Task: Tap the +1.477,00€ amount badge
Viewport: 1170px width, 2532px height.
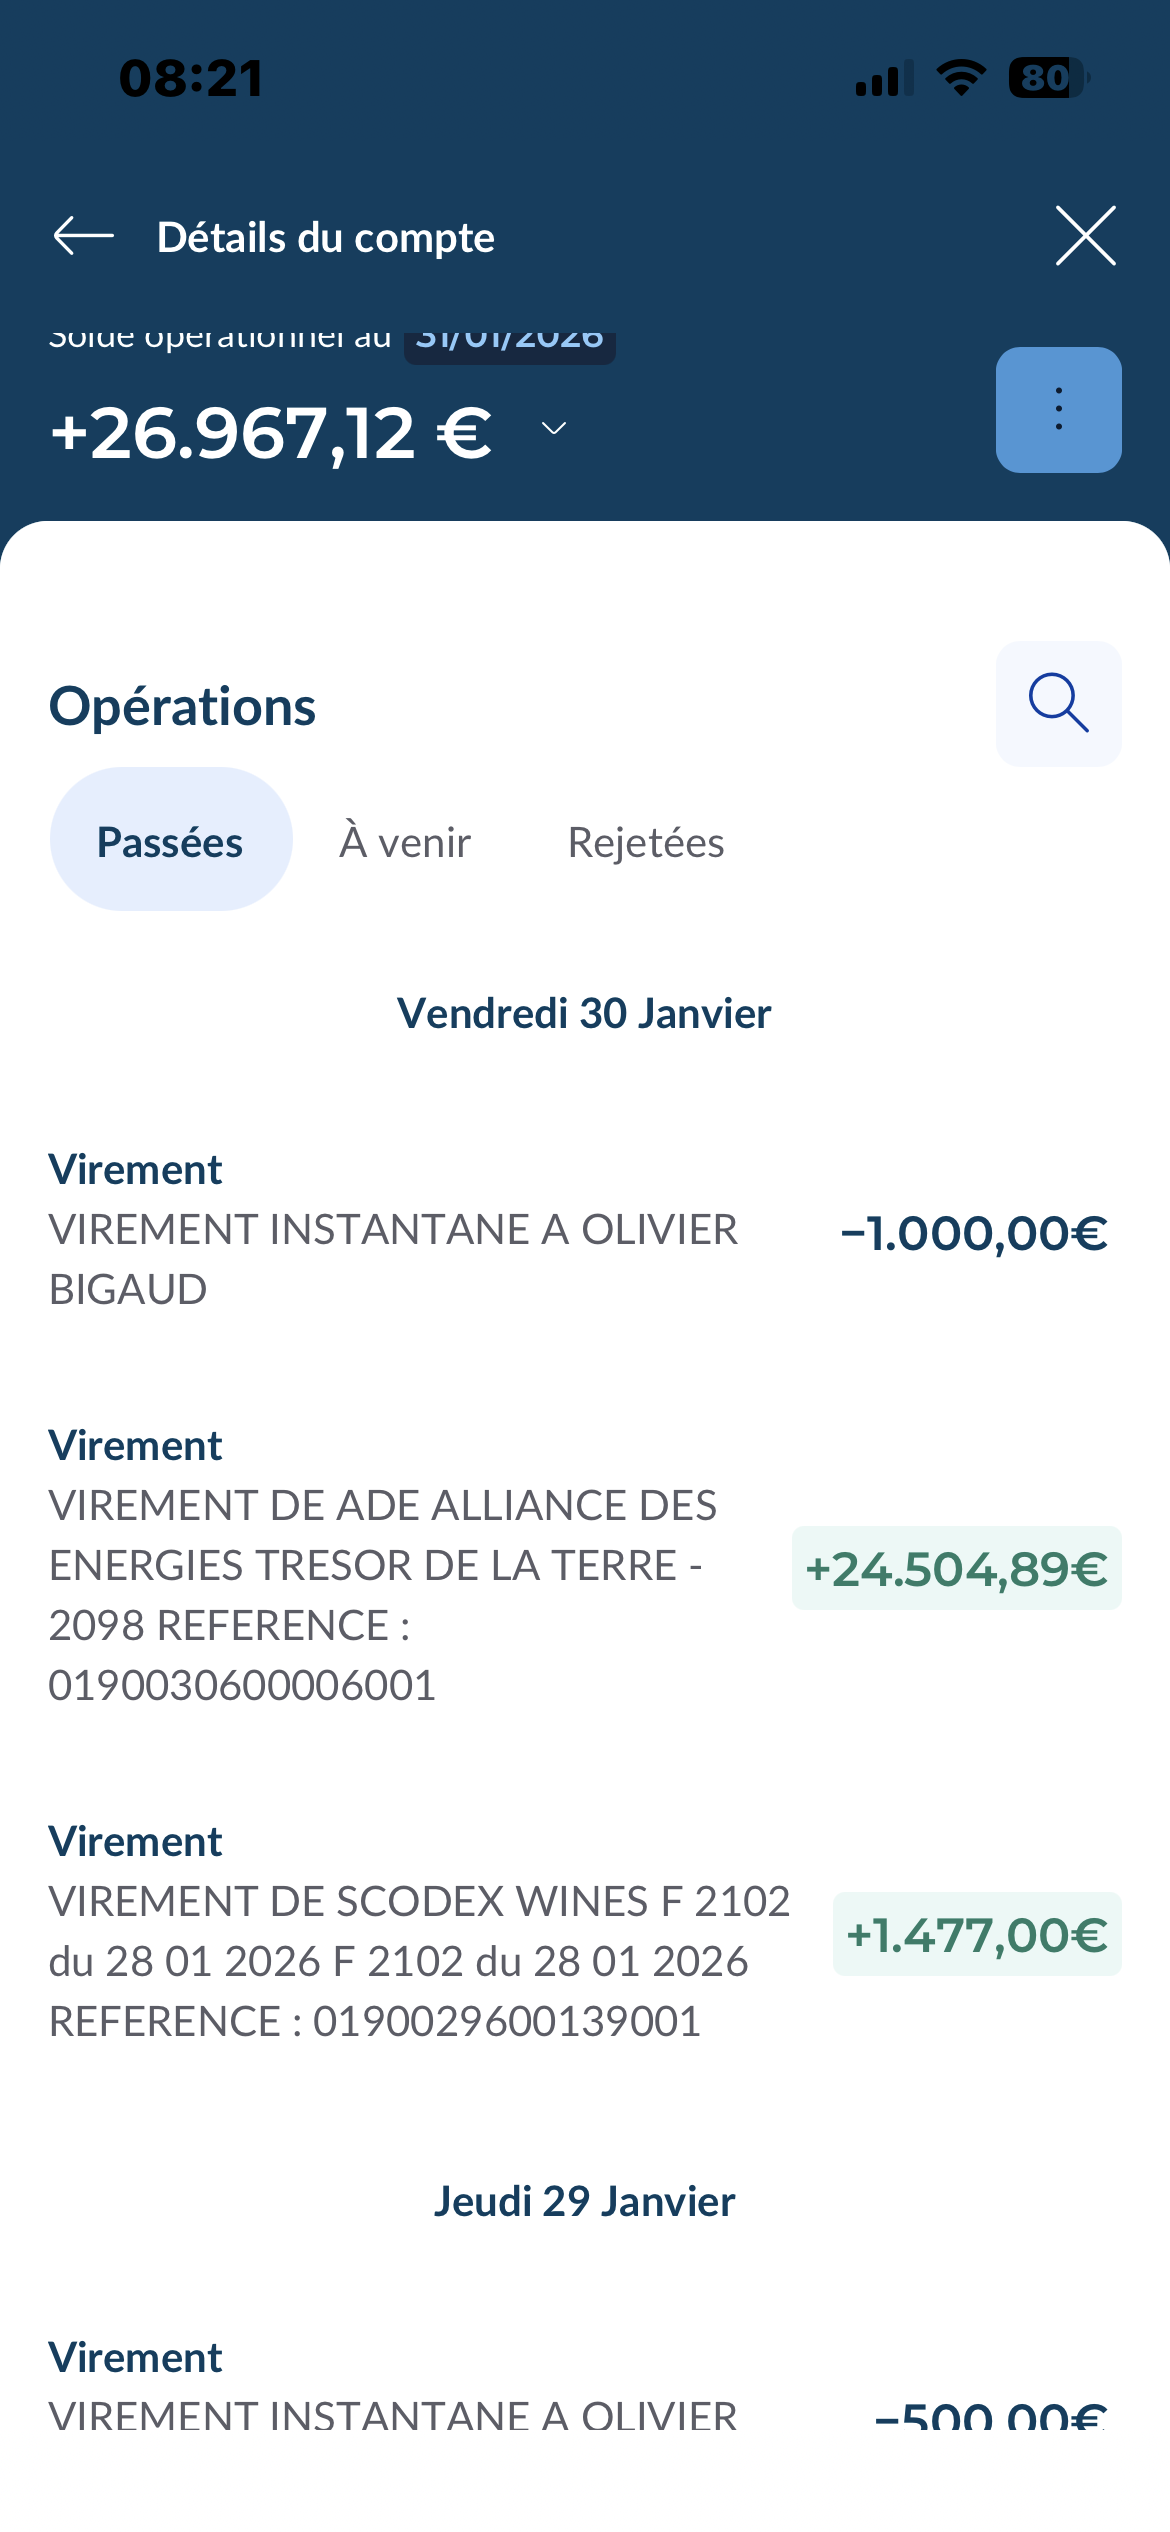Action: pos(977,1934)
